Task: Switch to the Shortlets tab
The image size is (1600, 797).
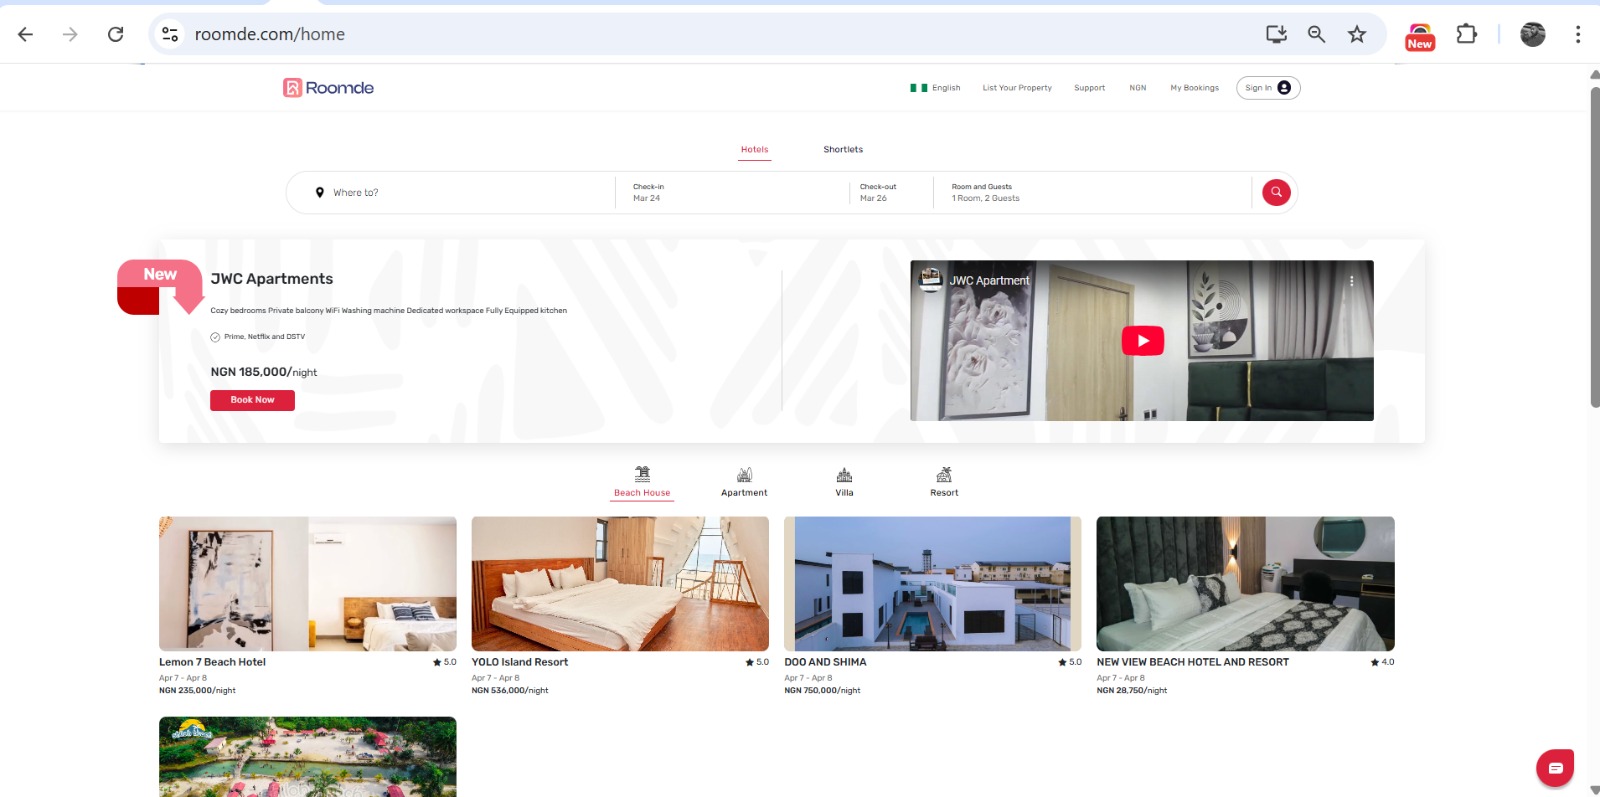Action: 843,150
